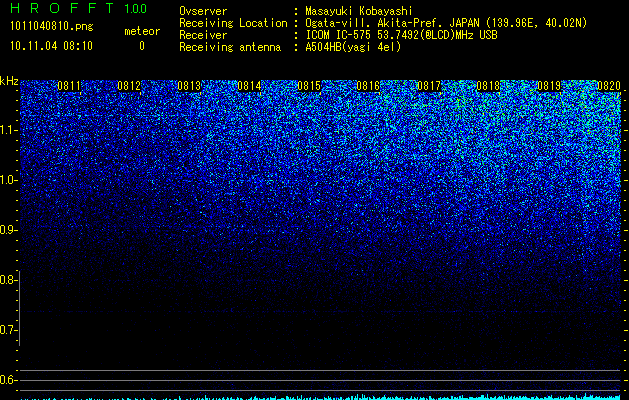Click the meteor count value 0
This screenshot has width=629, height=400.
142,46
